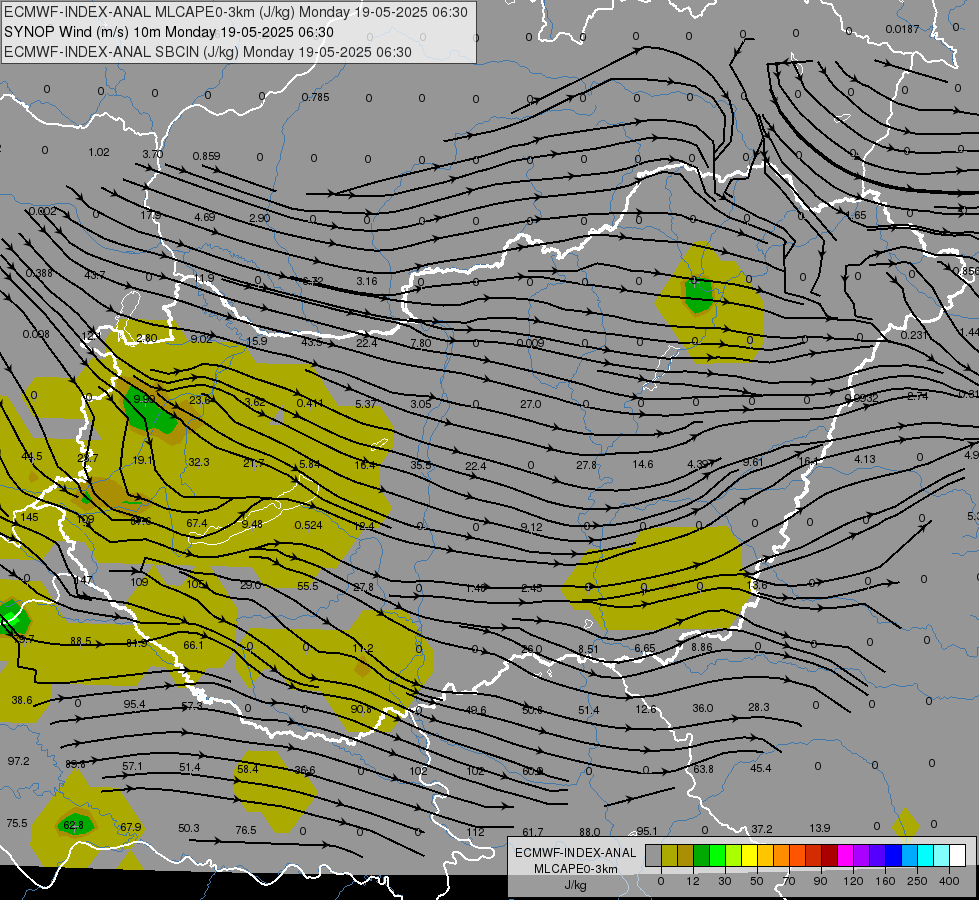Click the map value '55.5'

308,586
